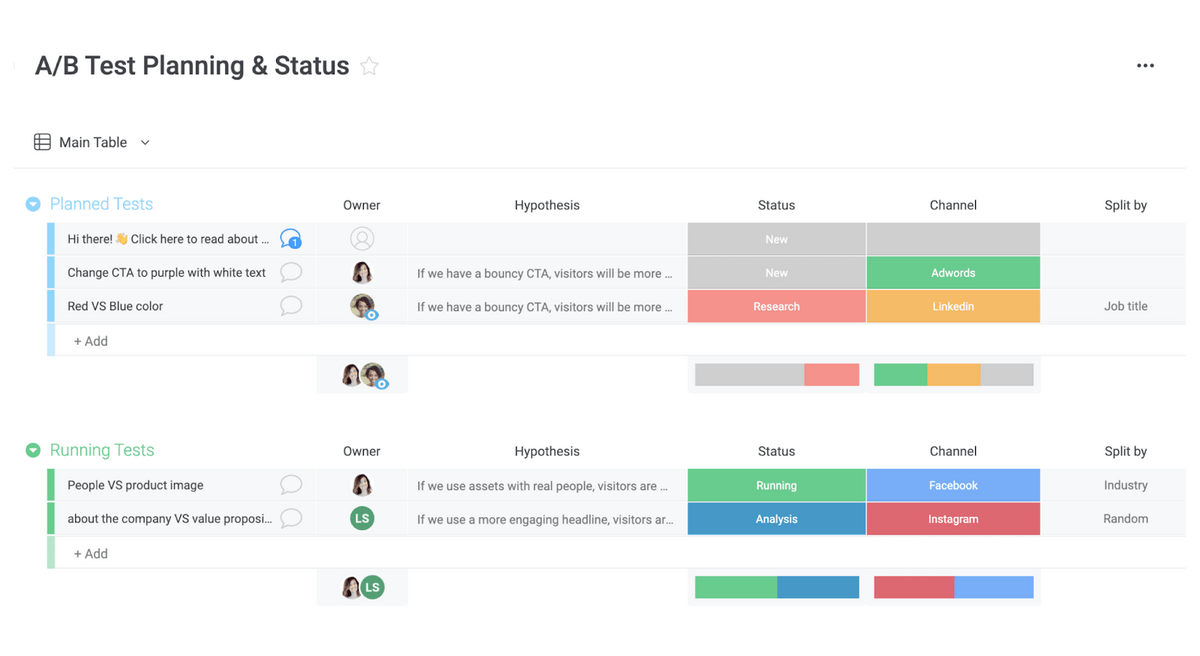Collapse the Planned Tests group
Viewport: 1200px width, 656px height.
coord(33,204)
